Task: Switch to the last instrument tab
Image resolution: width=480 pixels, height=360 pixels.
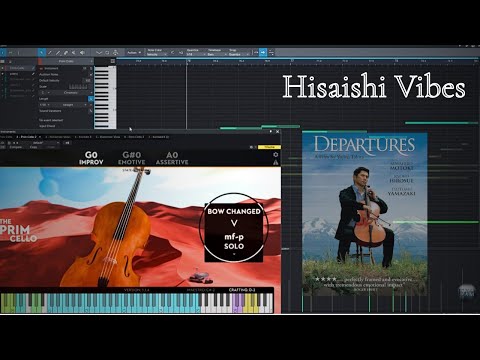Action: 160,137
